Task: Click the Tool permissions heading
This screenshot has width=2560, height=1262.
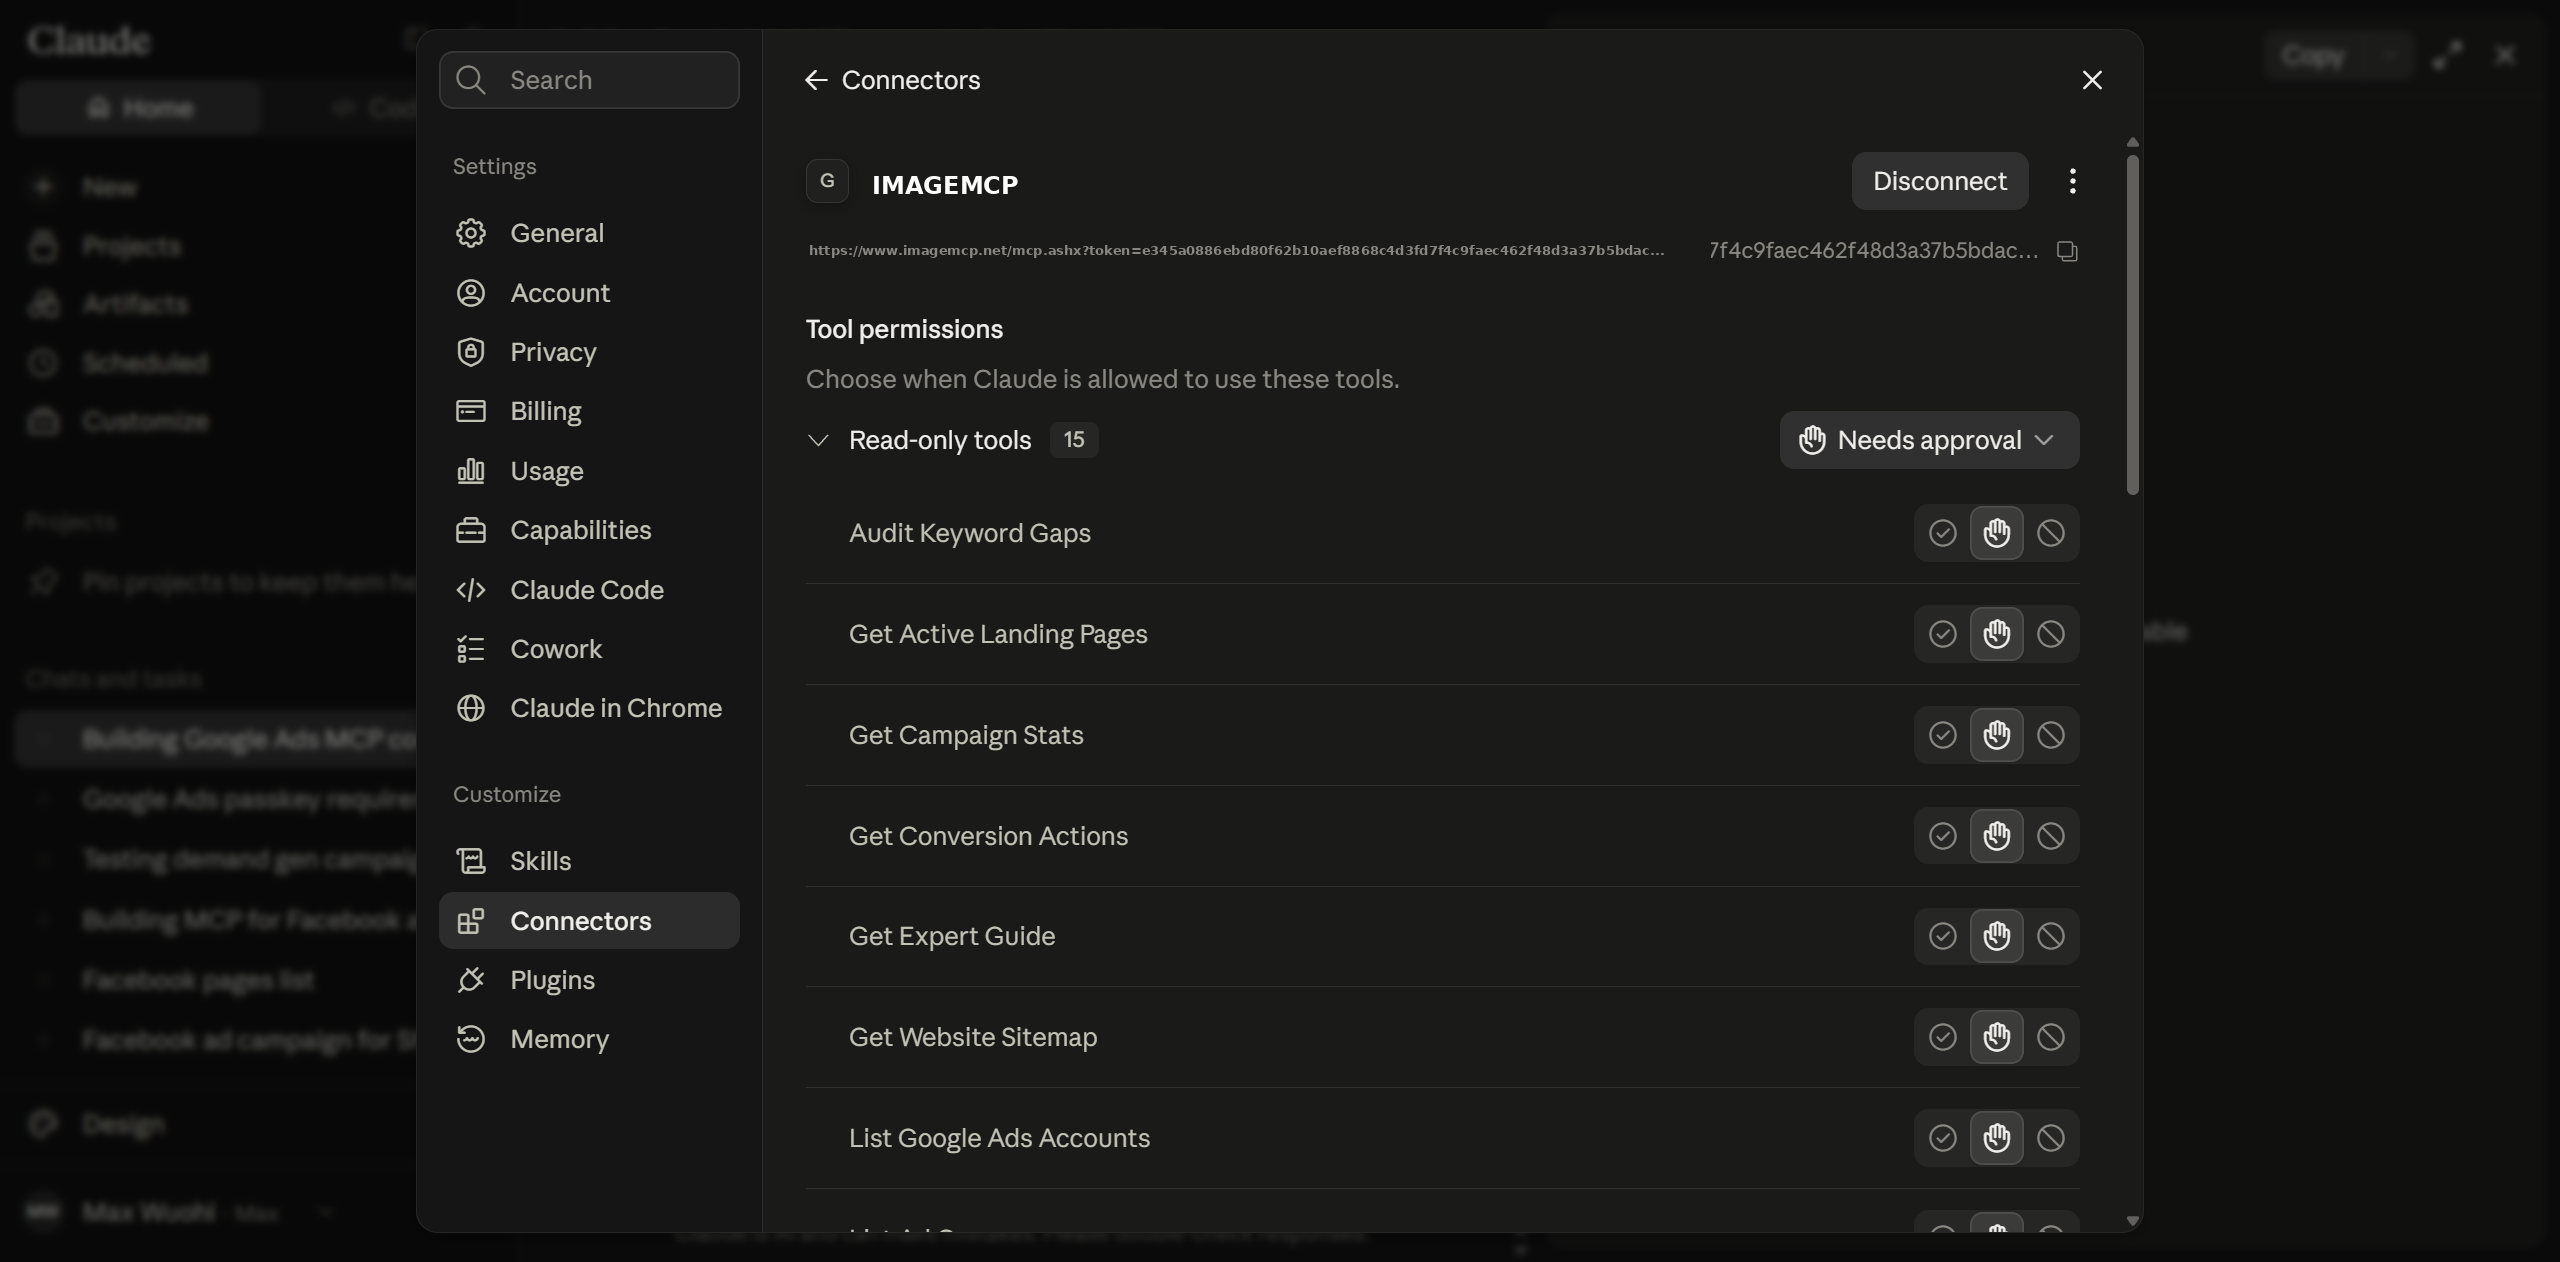Action: (904, 329)
